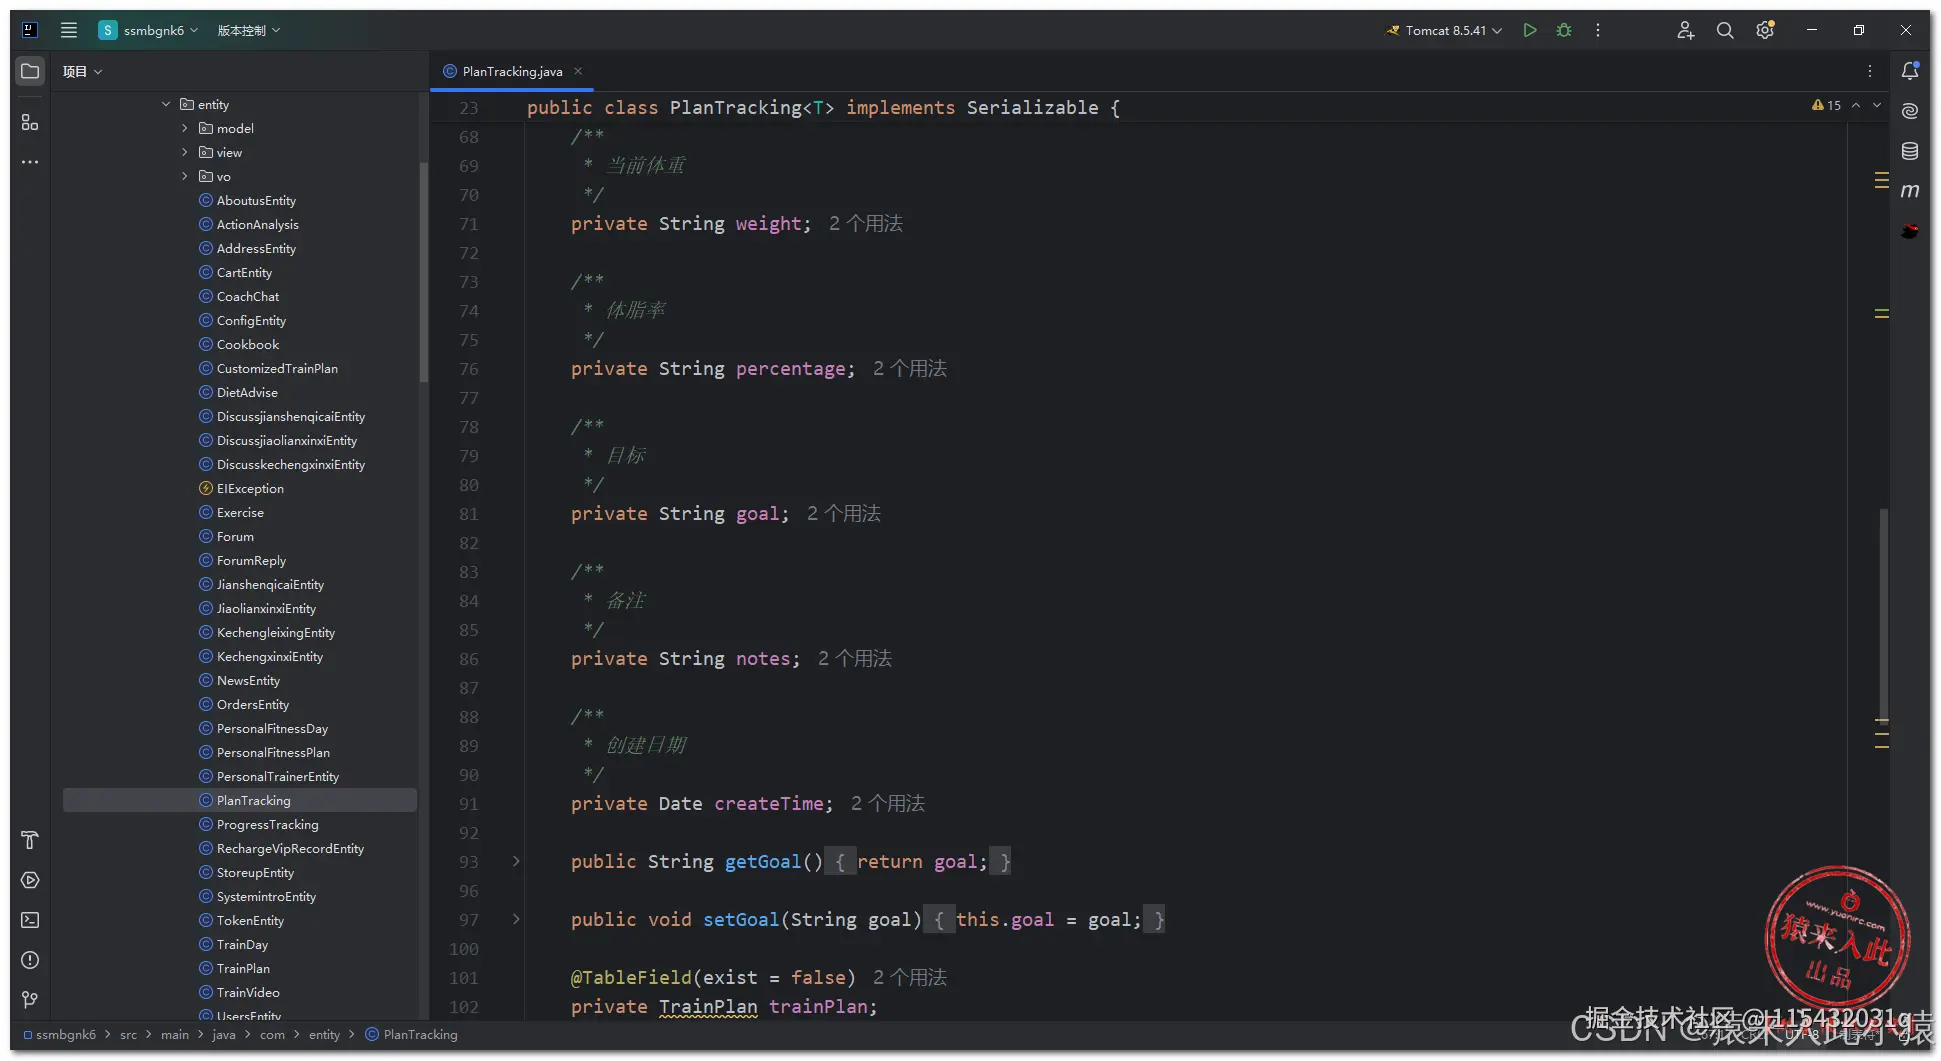
Task: Collapse the entity folder
Action: point(166,104)
